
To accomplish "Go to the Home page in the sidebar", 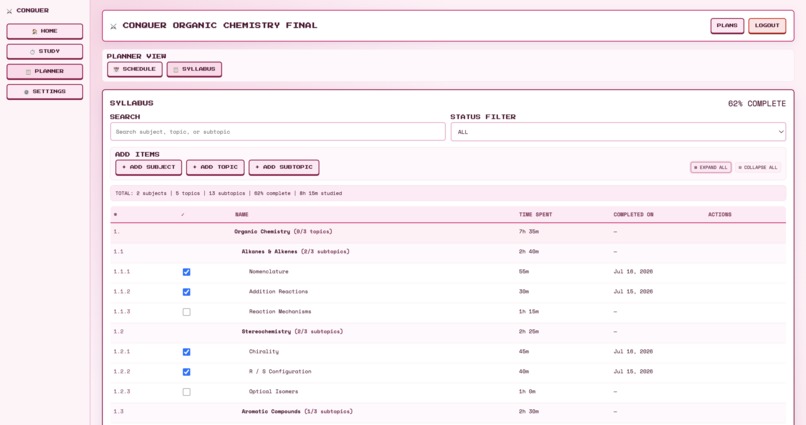I will [x=45, y=31].
